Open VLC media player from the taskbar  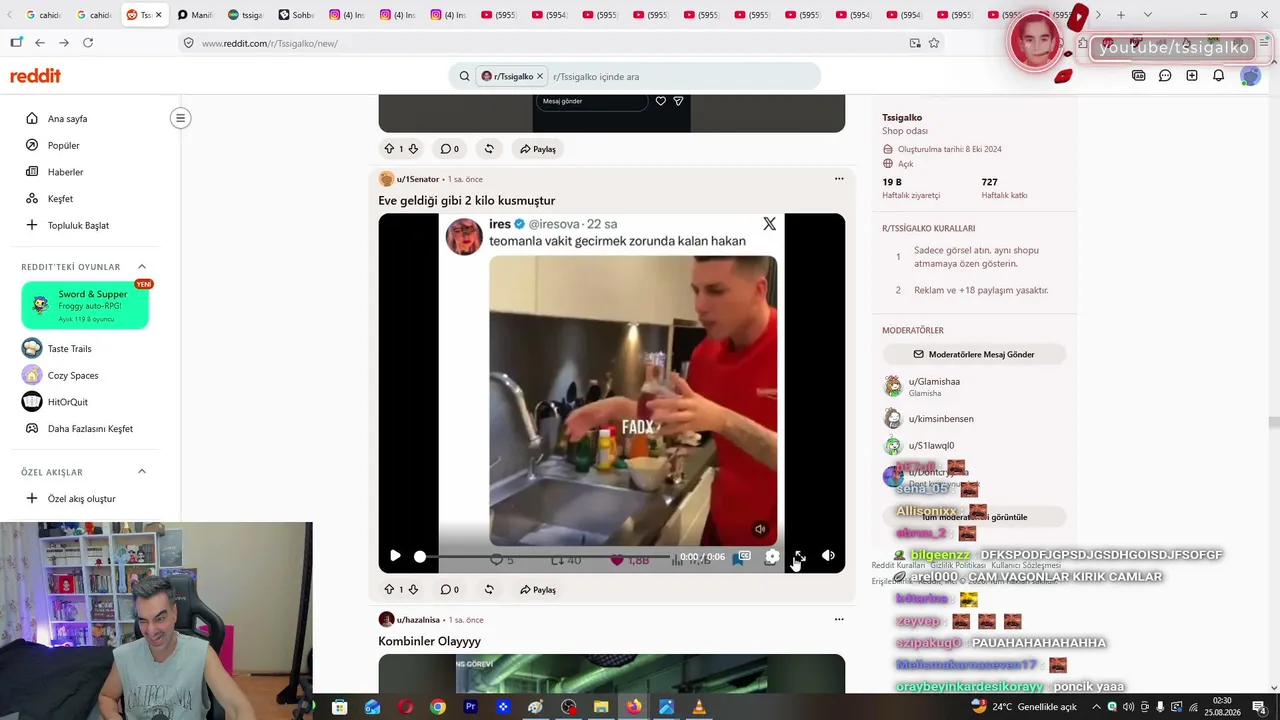(699, 707)
